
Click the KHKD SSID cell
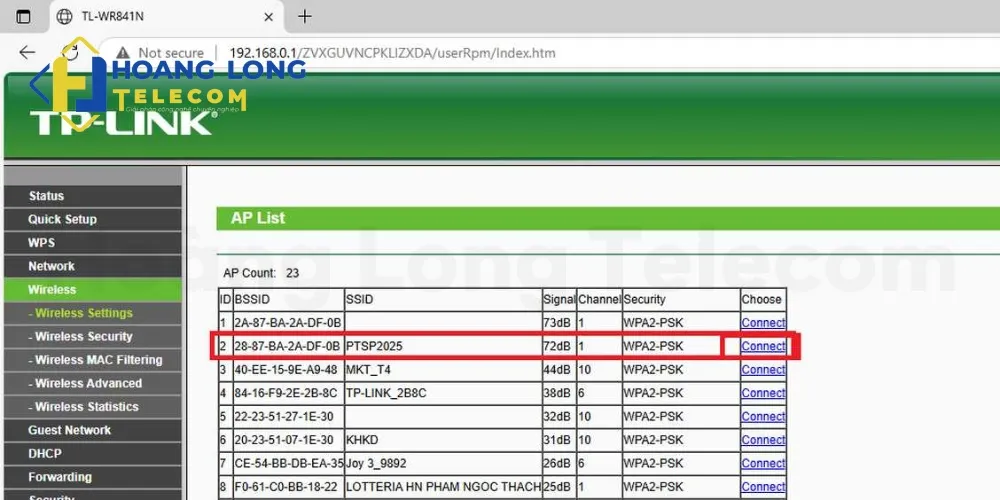click(443, 440)
